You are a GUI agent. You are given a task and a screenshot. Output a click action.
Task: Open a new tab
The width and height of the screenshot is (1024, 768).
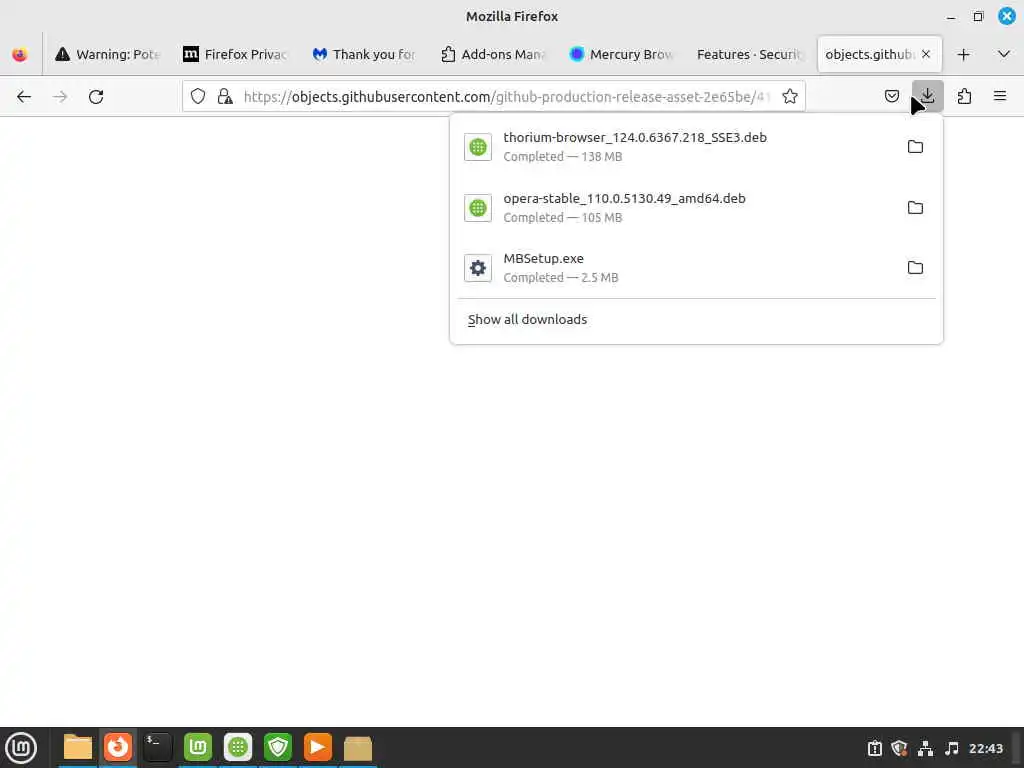(x=963, y=54)
